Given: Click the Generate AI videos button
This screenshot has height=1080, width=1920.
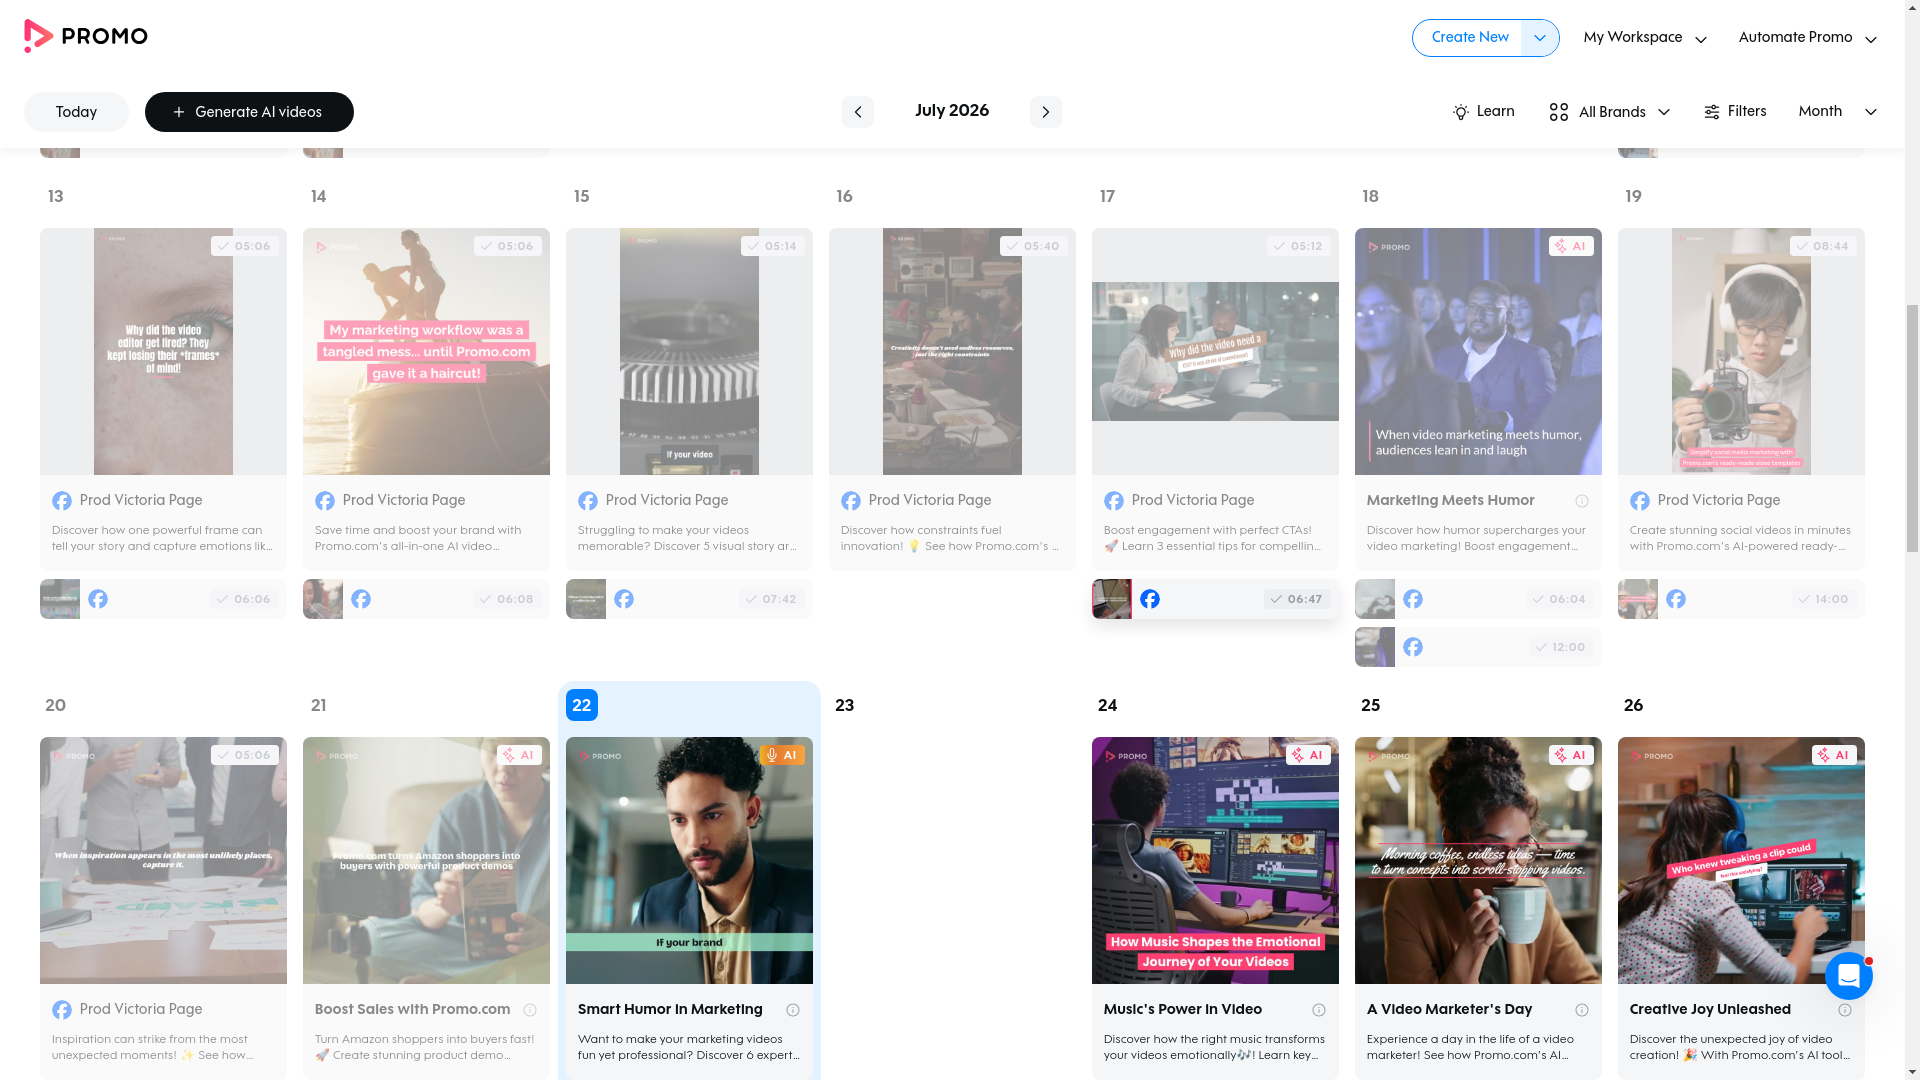Looking at the screenshot, I should coord(249,112).
